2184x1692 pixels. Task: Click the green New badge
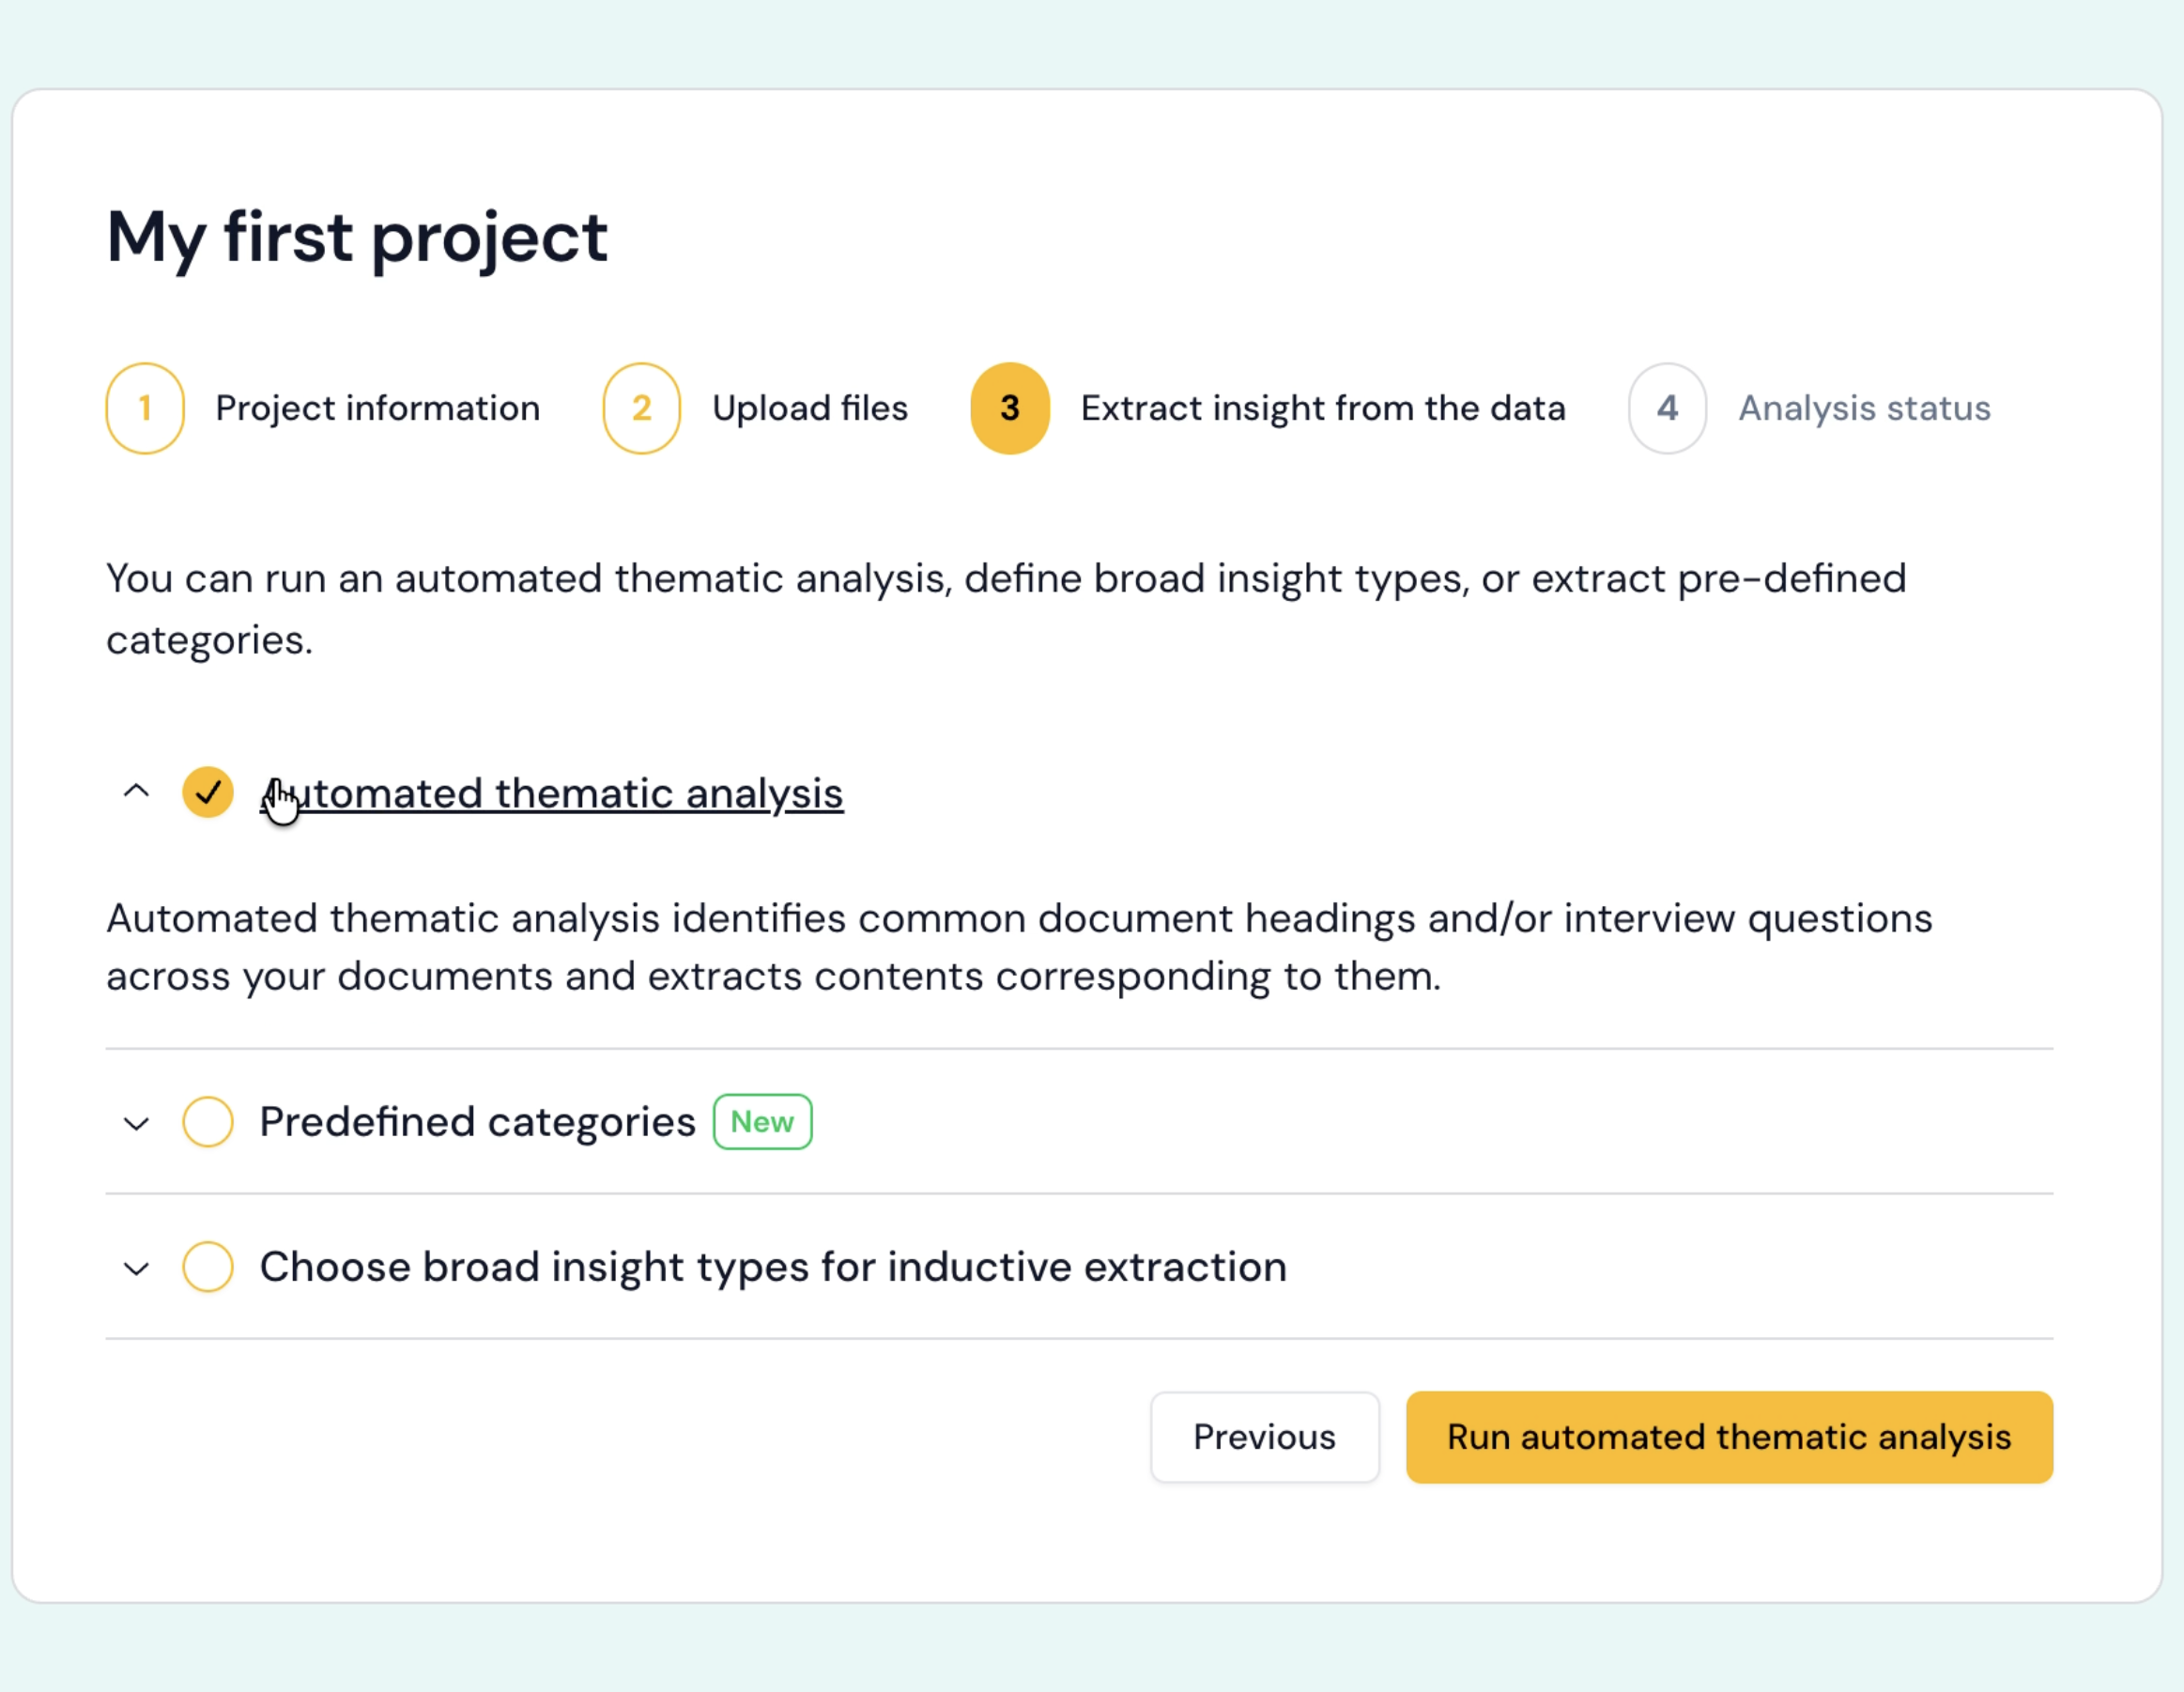[762, 1122]
